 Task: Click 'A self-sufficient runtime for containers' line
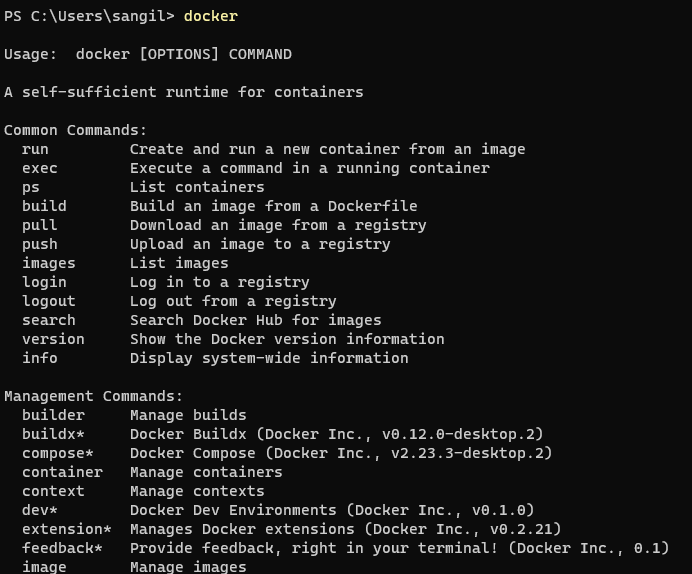pyautogui.click(x=184, y=92)
